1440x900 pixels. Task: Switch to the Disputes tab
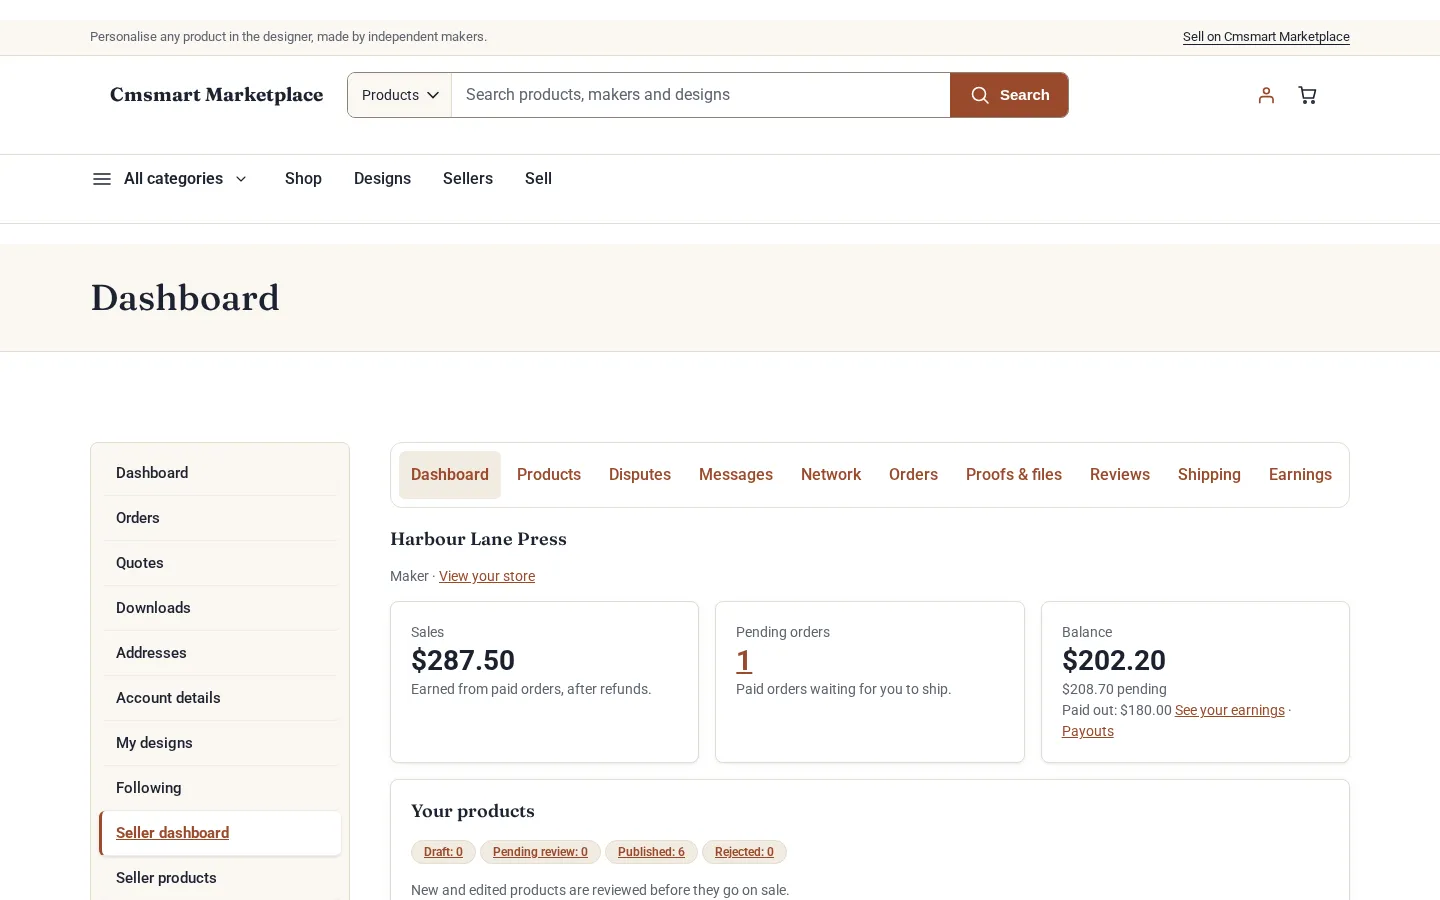640,475
